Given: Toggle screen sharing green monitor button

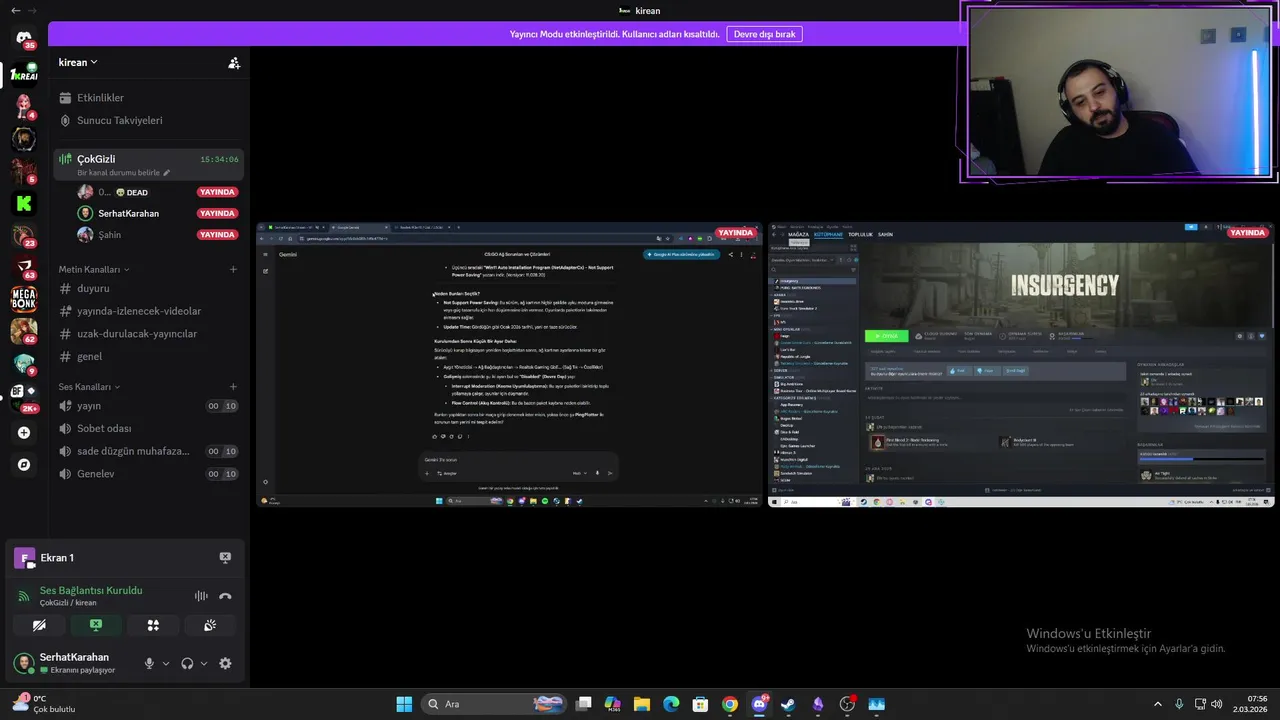Looking at the screenshot, I should coord(96,625).
